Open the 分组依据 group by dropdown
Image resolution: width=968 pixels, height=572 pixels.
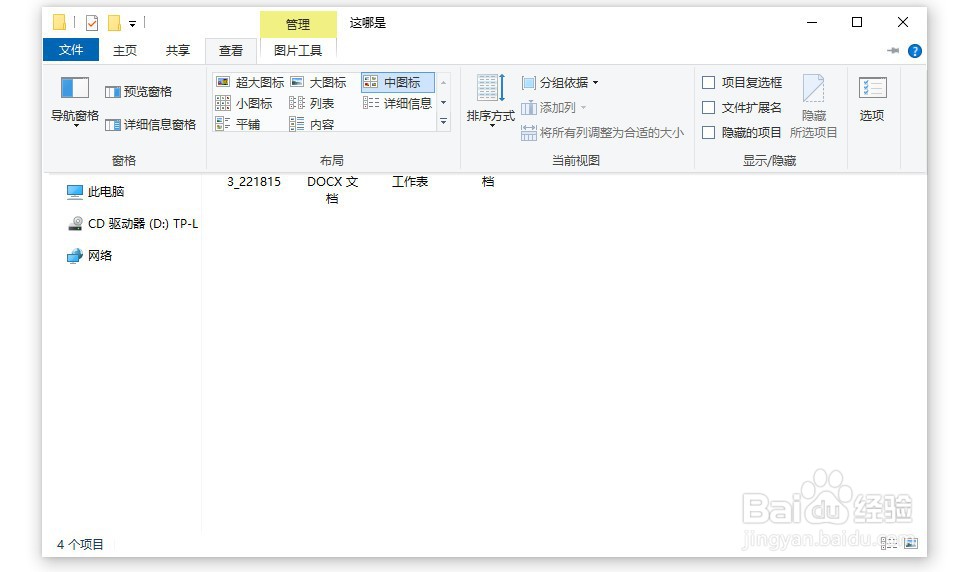coord(560,83)
